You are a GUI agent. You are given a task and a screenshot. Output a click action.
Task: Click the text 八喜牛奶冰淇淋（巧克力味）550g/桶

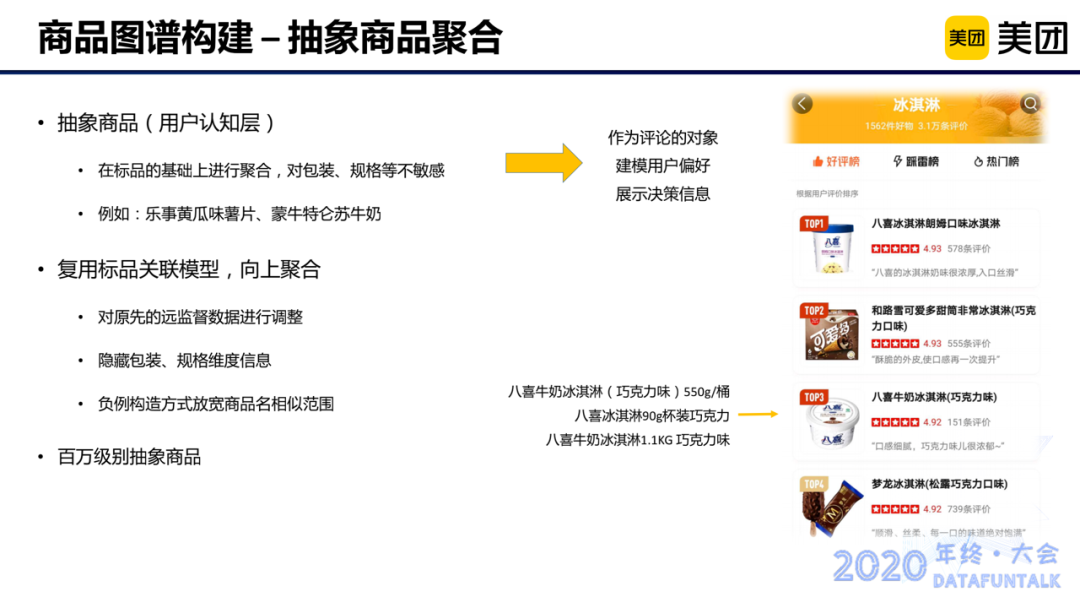[x=619, y=392]
